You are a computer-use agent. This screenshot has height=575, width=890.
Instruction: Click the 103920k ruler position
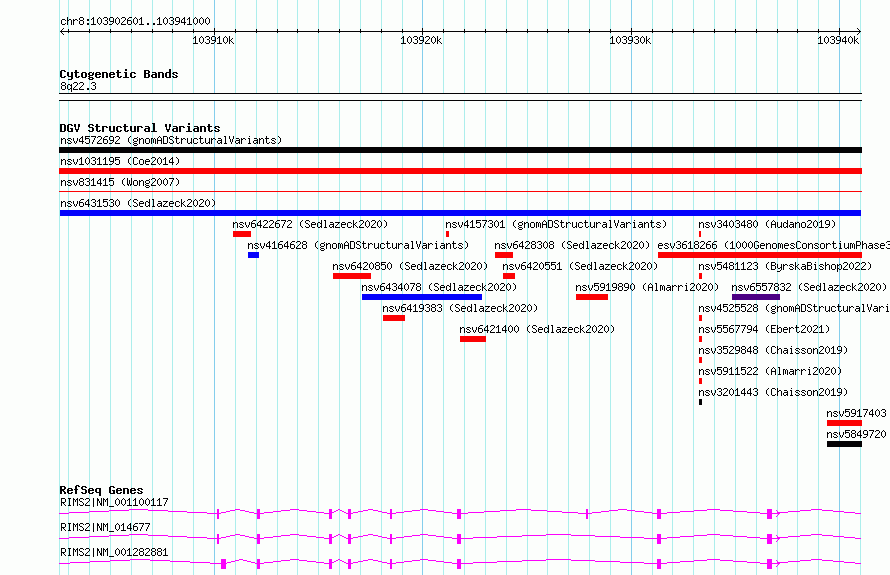click(421, 40)
